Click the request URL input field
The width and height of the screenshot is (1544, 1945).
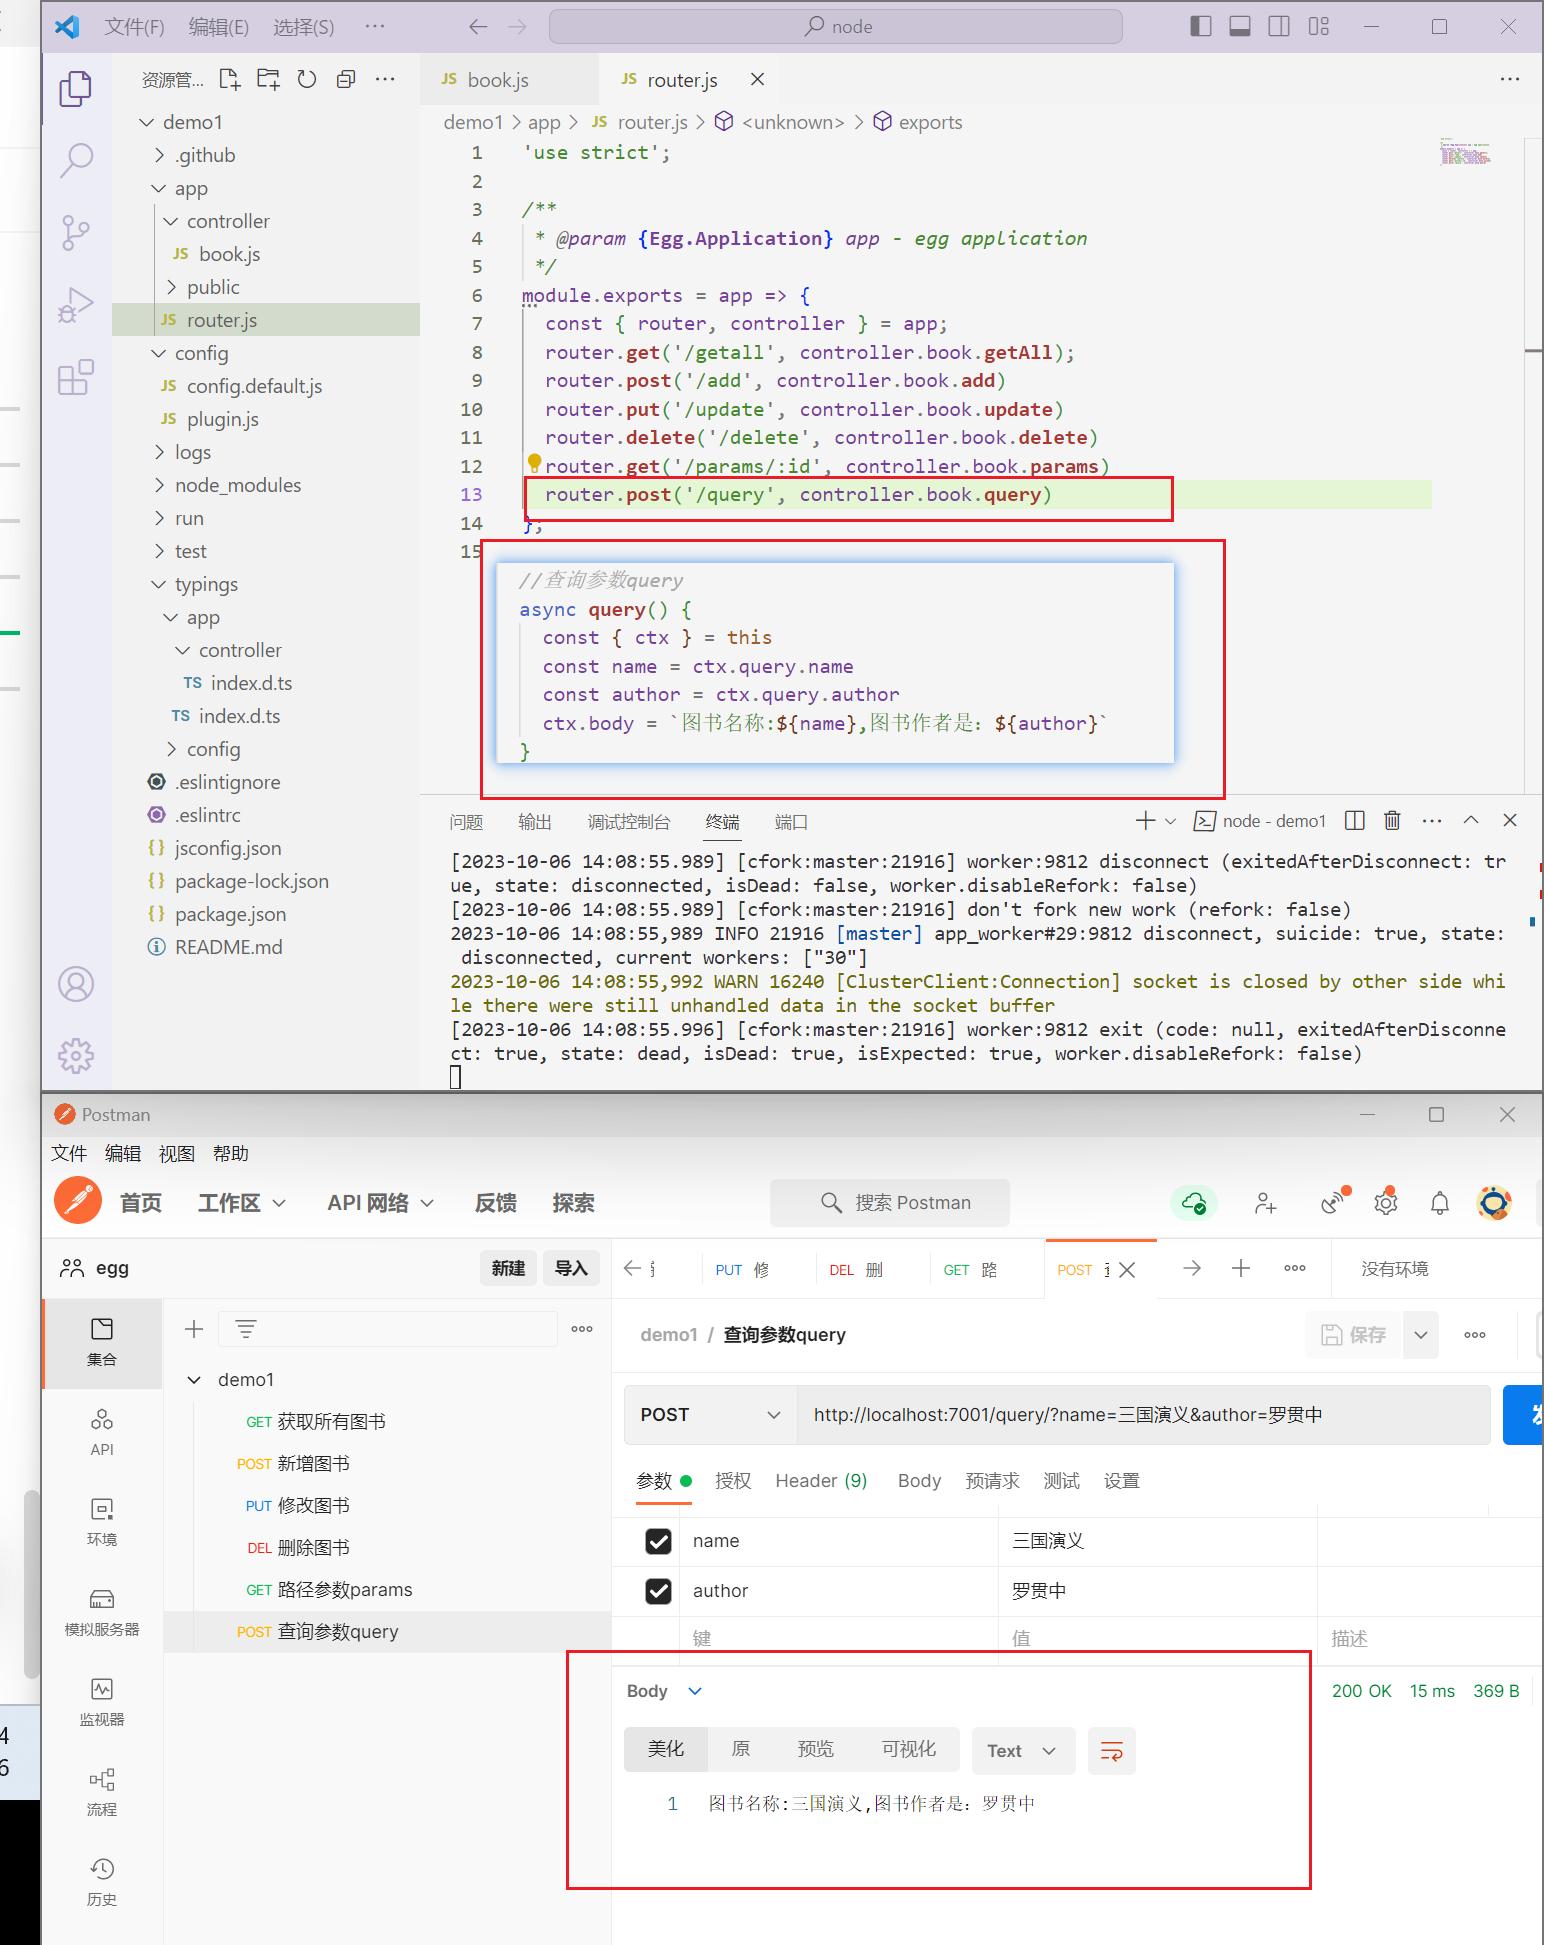pos(1143,1414)
